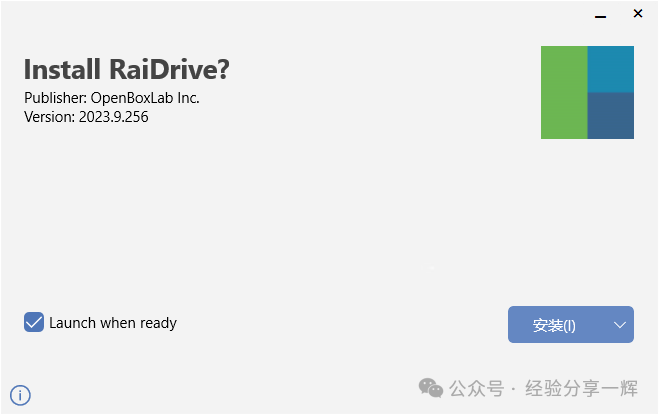Click the 'Install RaiDrive?' heading
659x415 pixels.
click(127, 69)
